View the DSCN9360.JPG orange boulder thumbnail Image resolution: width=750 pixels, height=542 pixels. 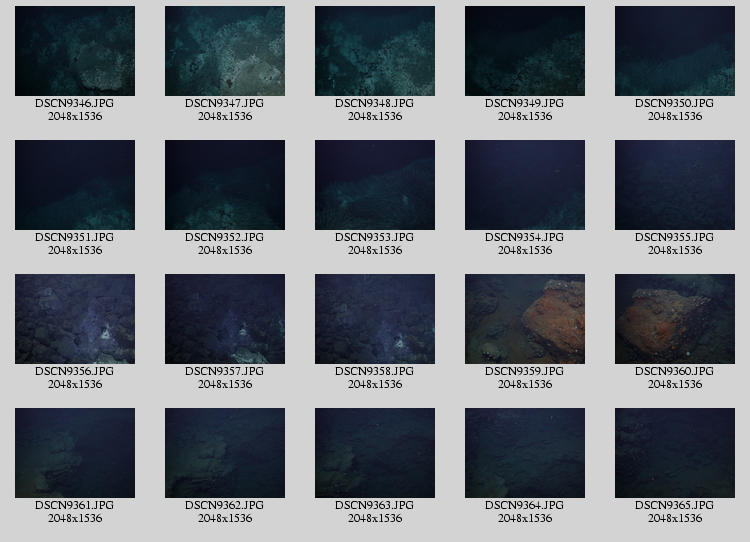[x=675, y=319]
